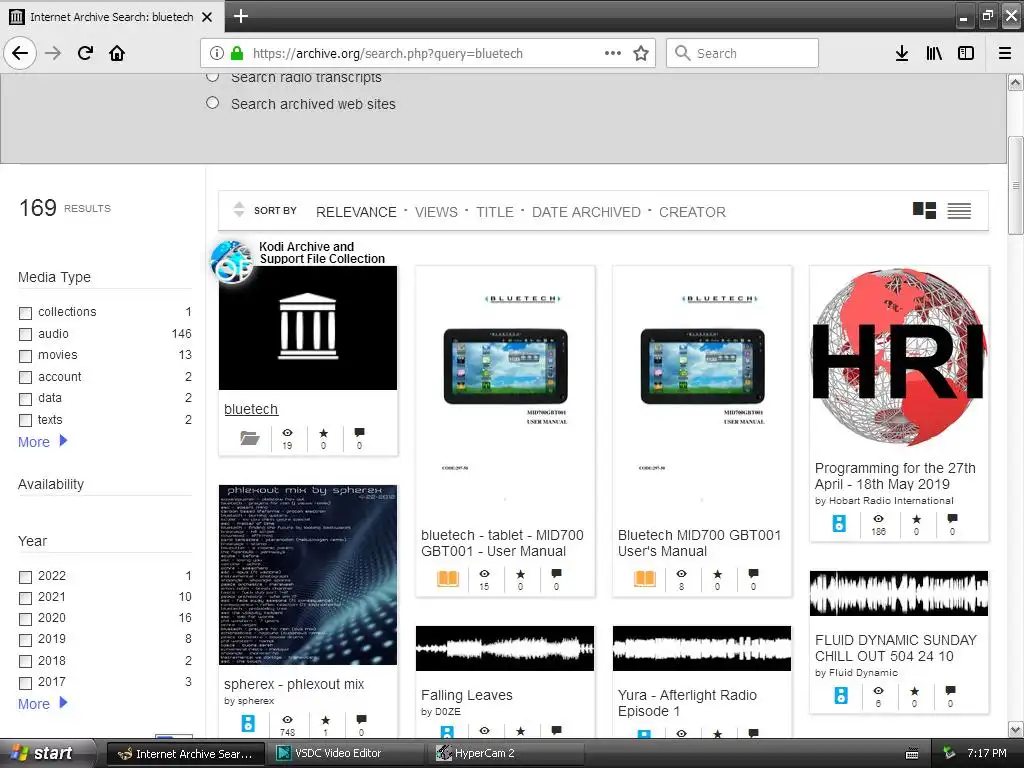Viewport: 1024px width, 768px height.
Task: Click the scrollbar down arrow
Action: pyautogui.click(x=1015, y=729)
